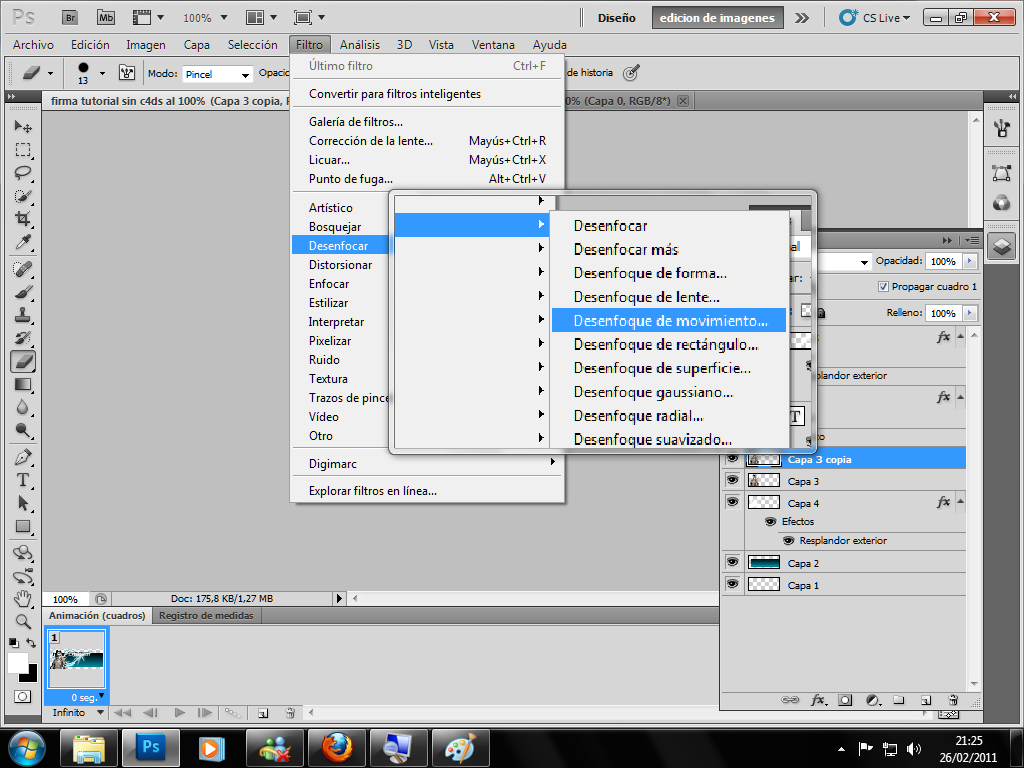1024x768 pixels.
Task: Uncheck Propagar cuadro 1 checkbox
Action: [884, 287]
